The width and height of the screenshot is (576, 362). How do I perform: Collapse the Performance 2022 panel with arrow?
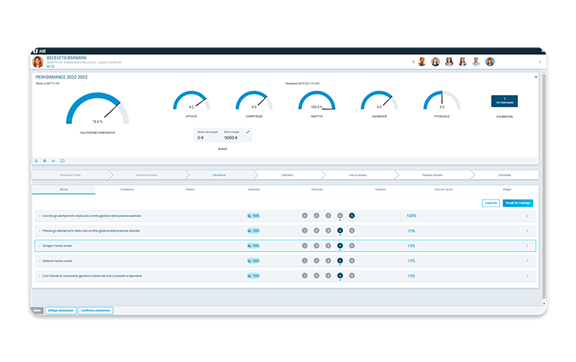coord(536,77)
